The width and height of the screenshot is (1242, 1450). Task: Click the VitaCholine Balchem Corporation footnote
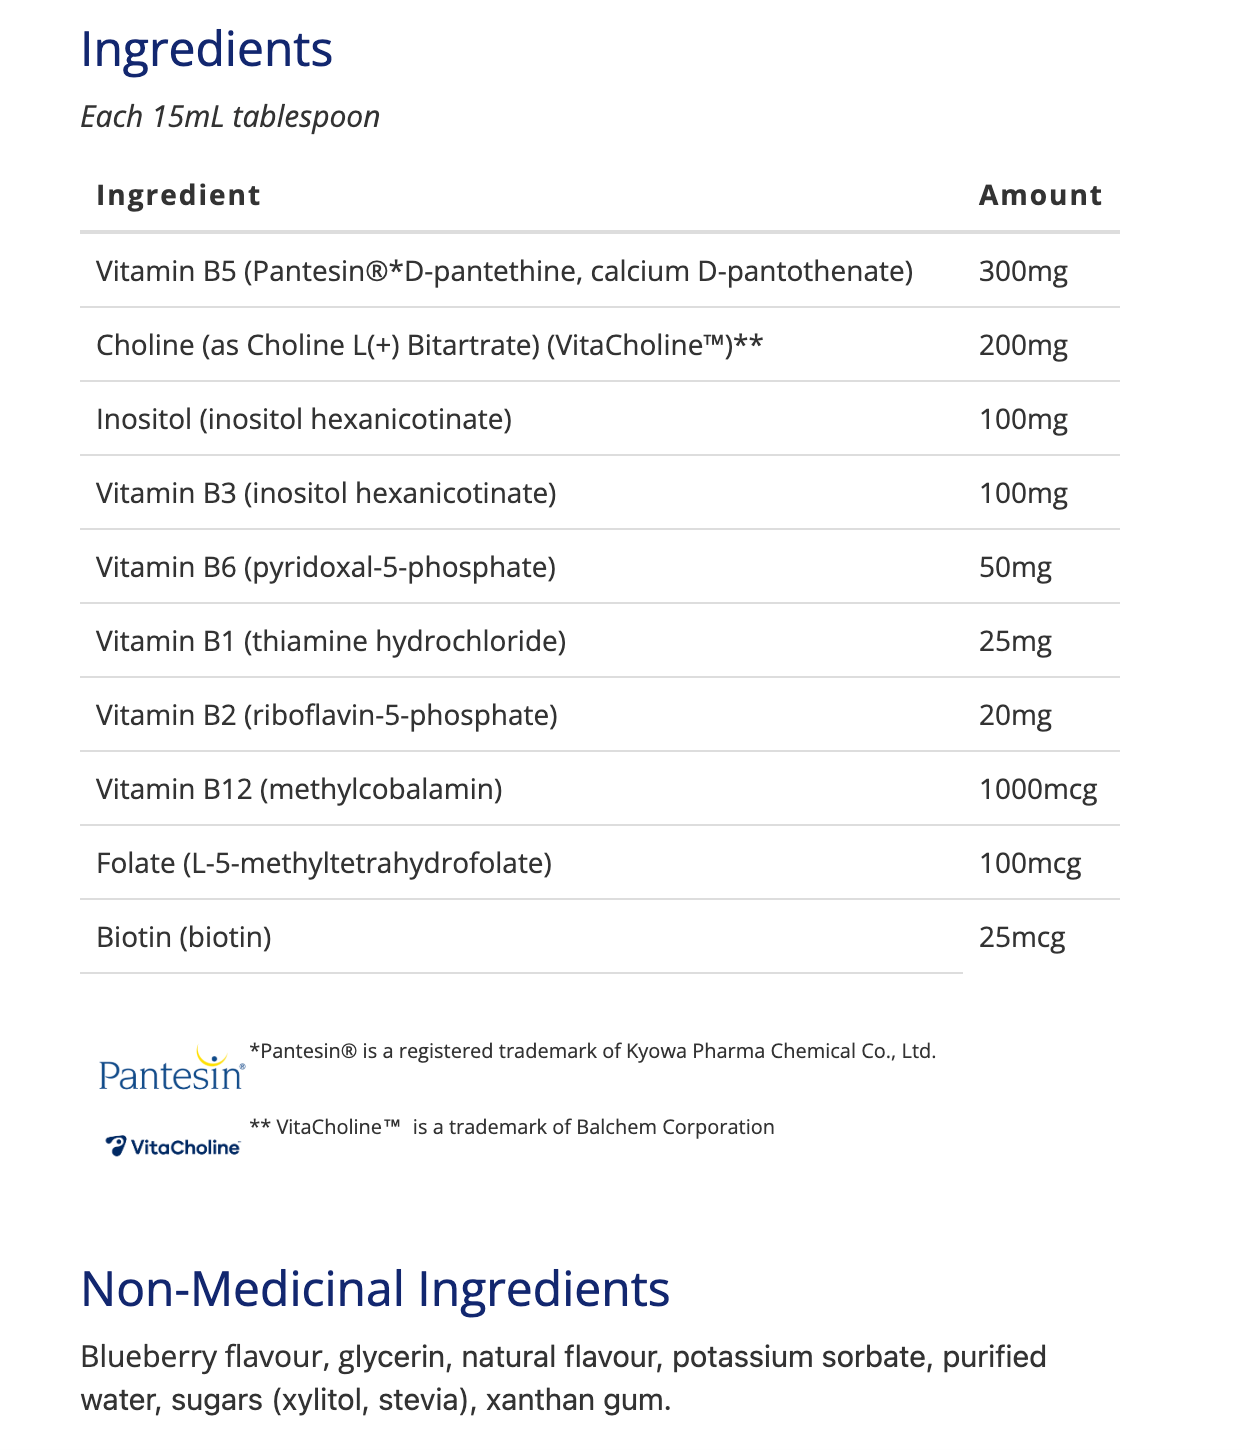(x=511, y=1127)
